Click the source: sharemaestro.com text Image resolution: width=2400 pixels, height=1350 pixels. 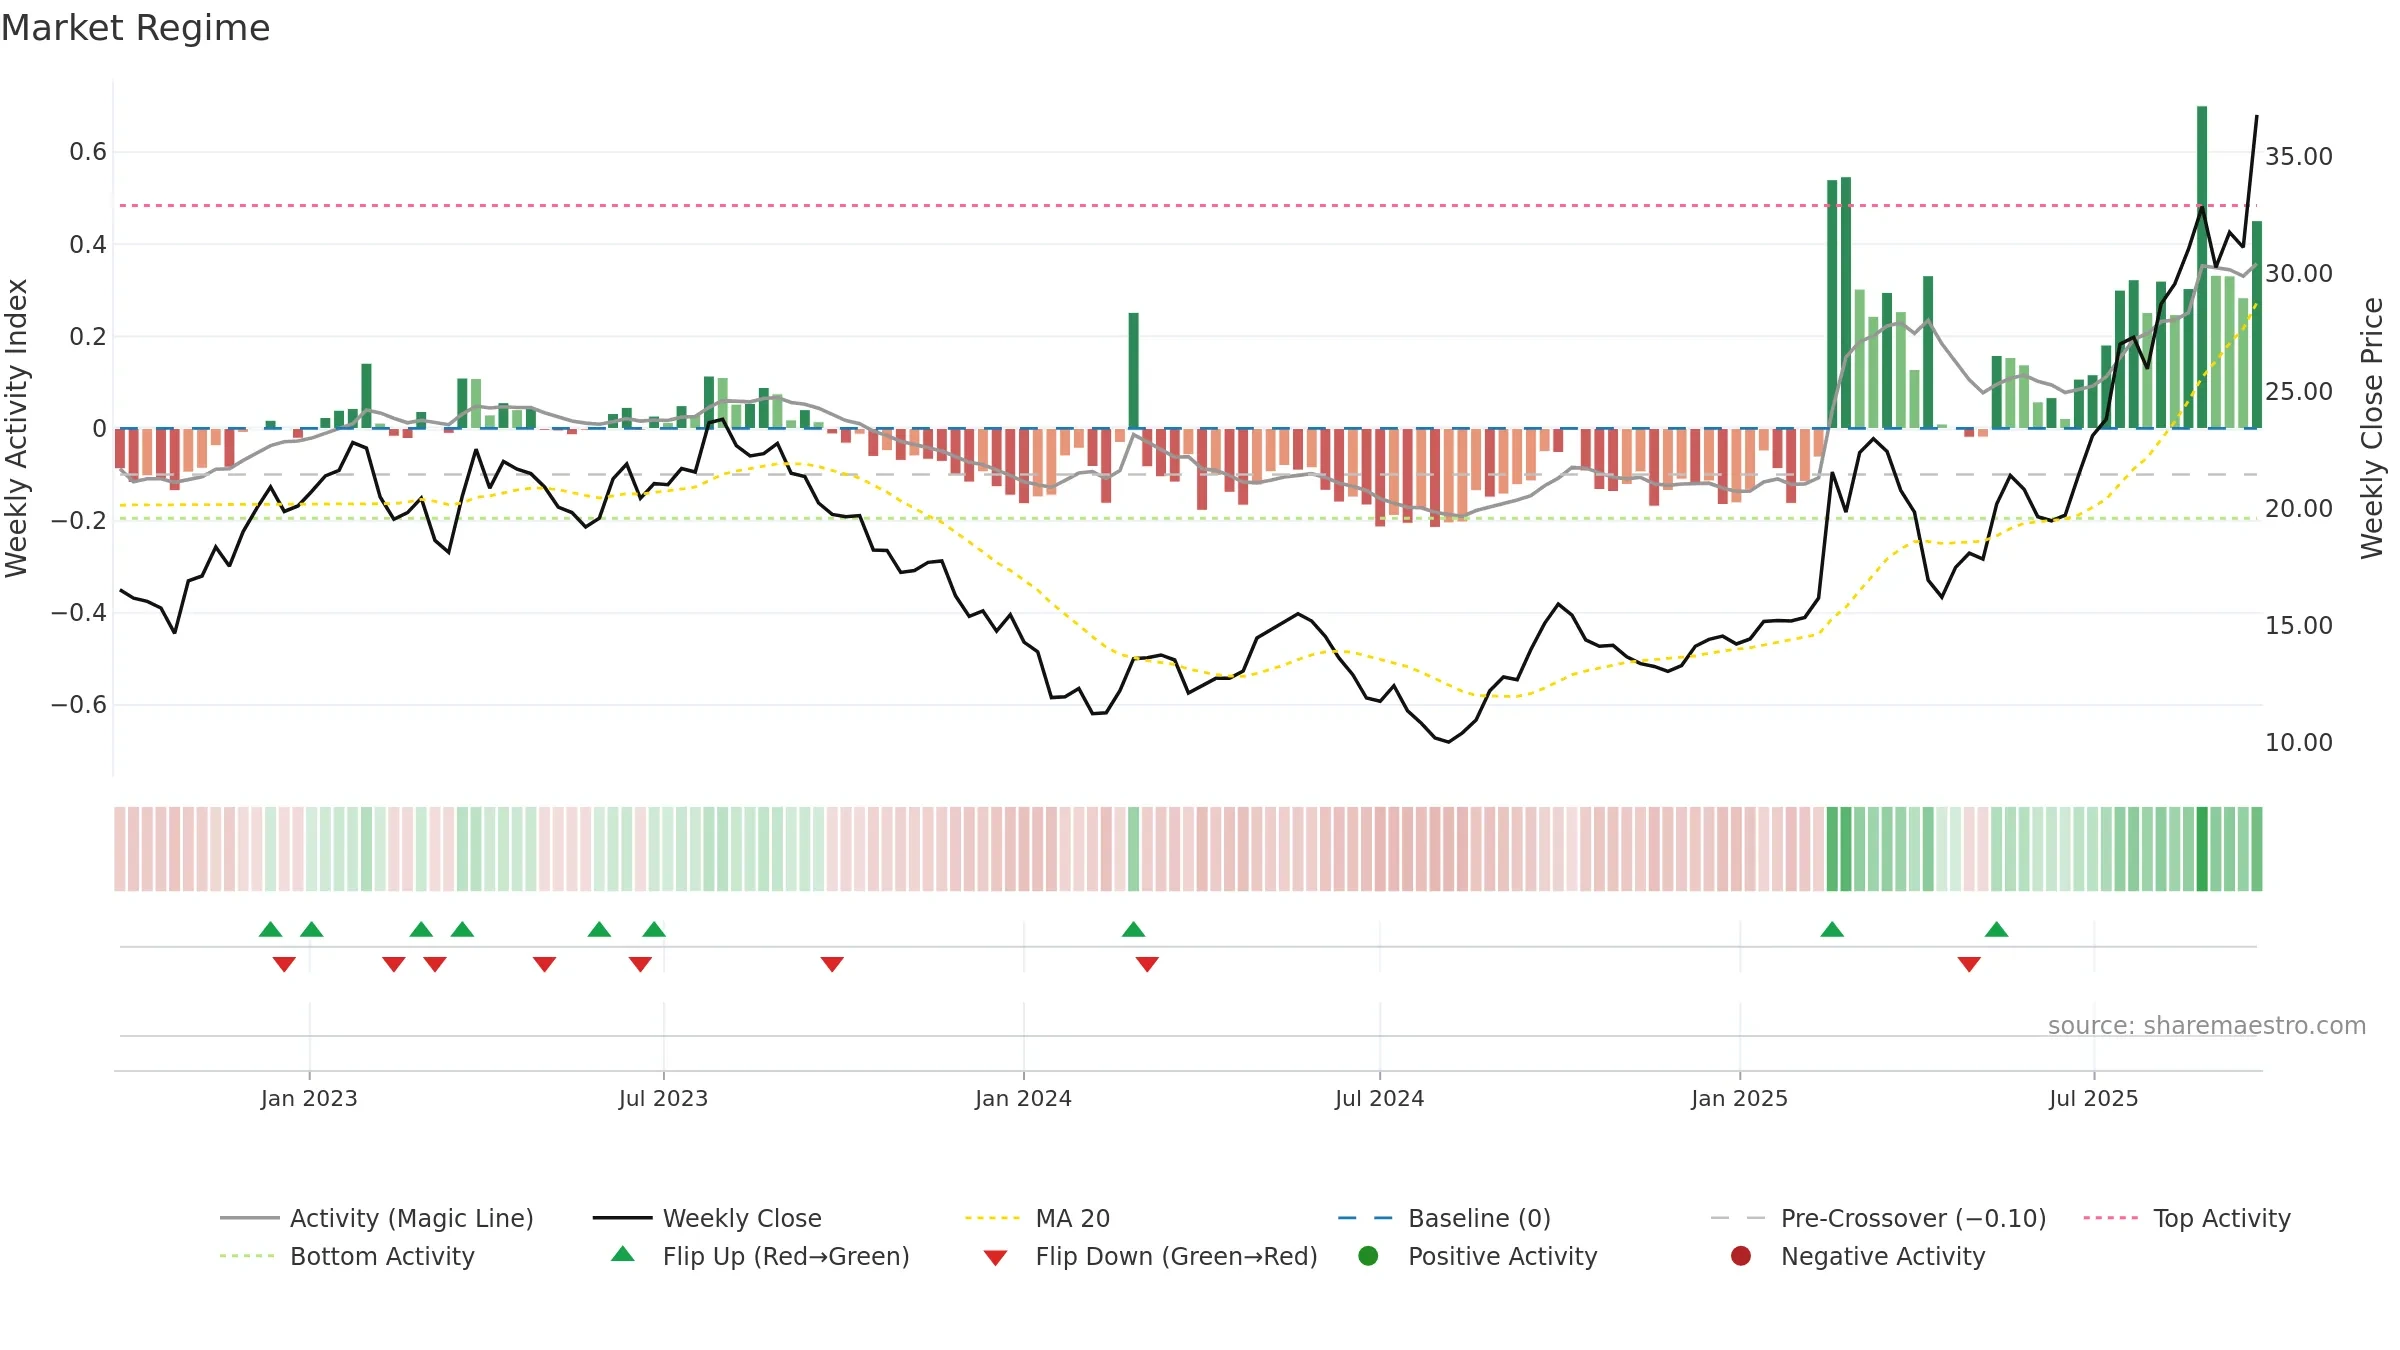2207,1025
